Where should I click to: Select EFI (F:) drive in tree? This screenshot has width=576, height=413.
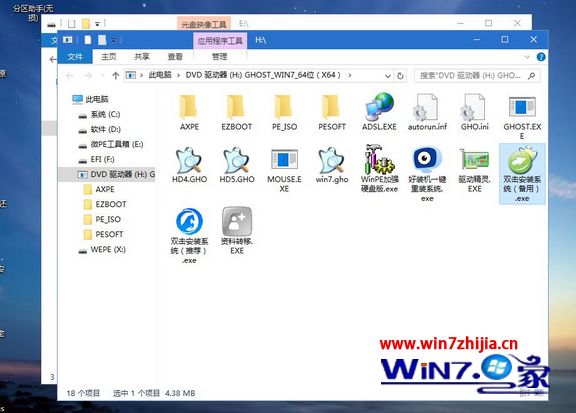coord(96,159)
